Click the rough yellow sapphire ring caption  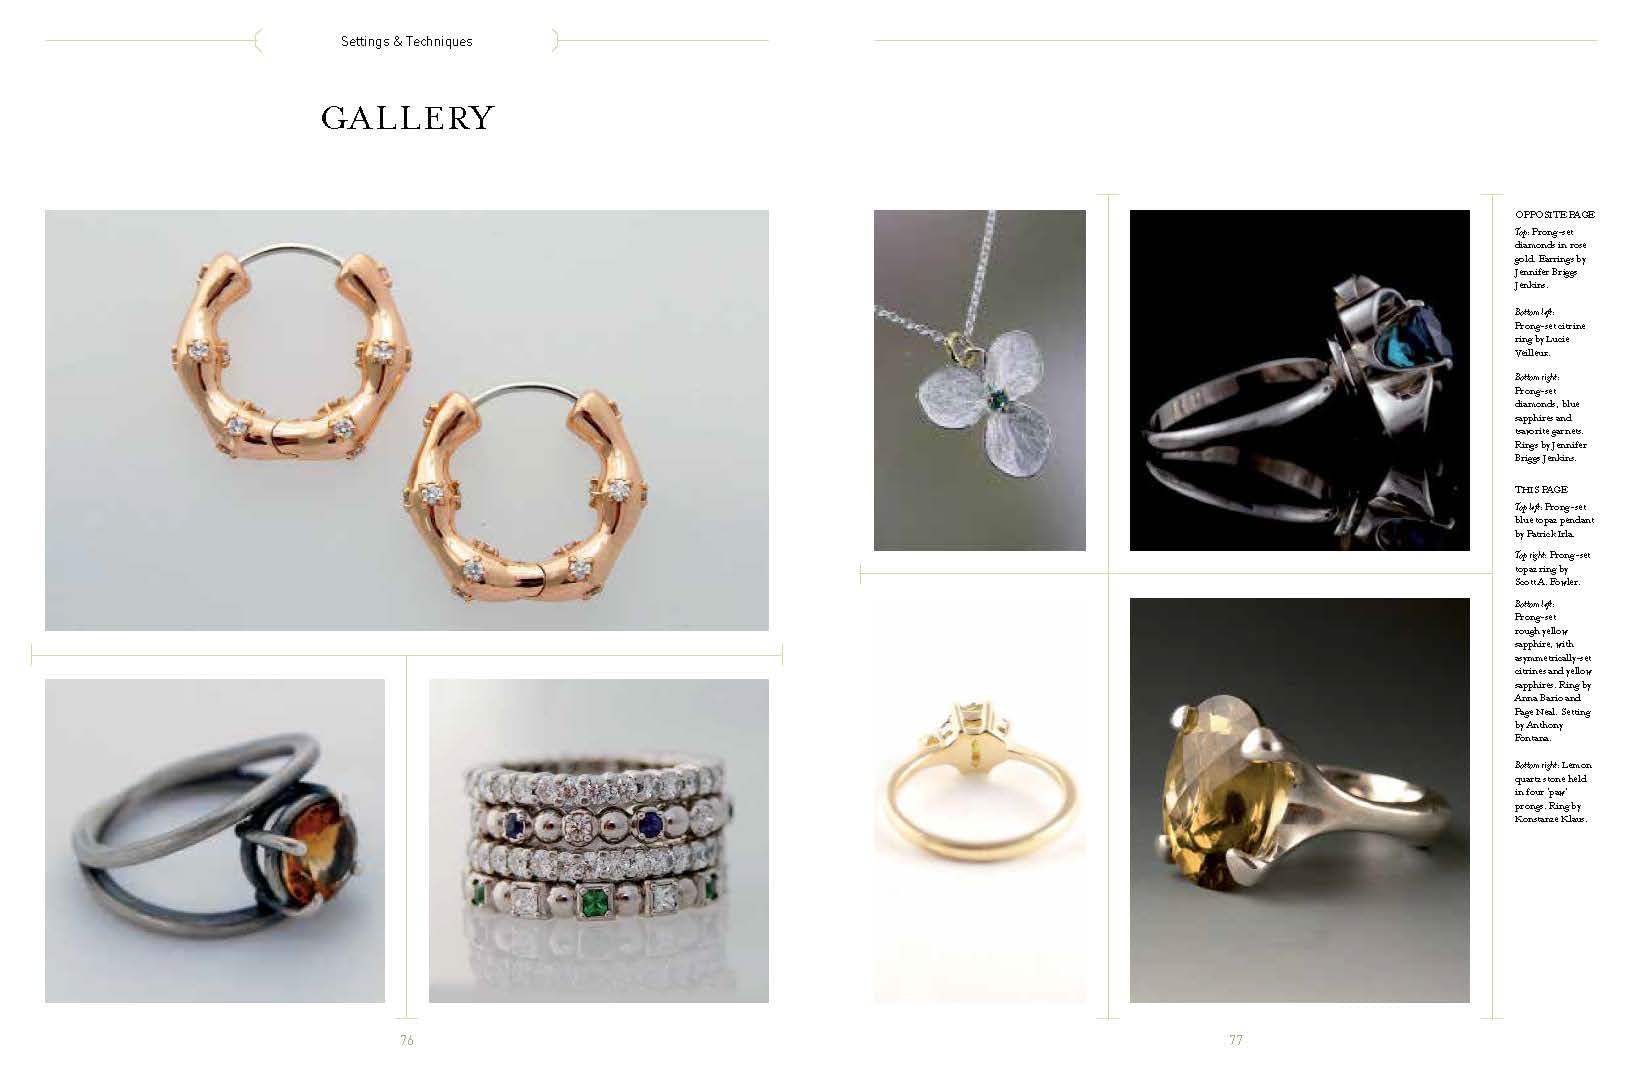tap(1553, 671)
